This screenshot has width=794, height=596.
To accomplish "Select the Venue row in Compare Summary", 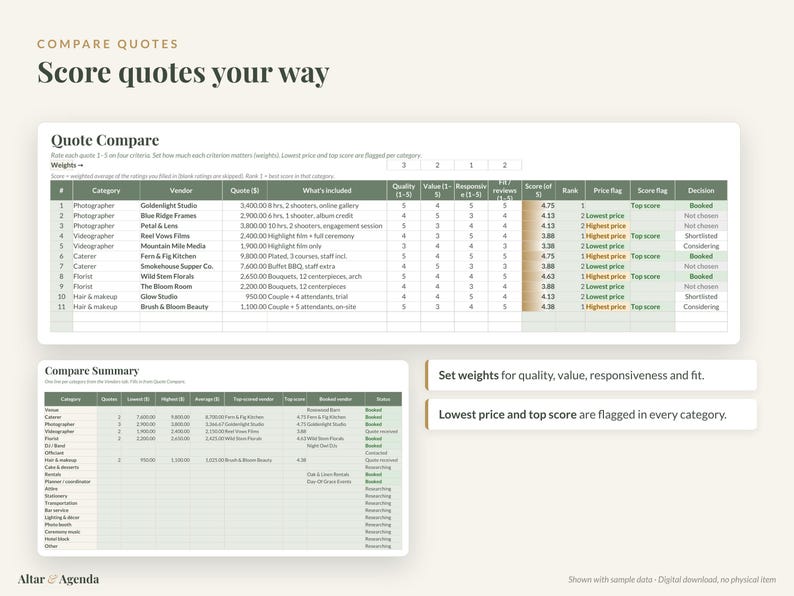I will [x=223, y=410].
